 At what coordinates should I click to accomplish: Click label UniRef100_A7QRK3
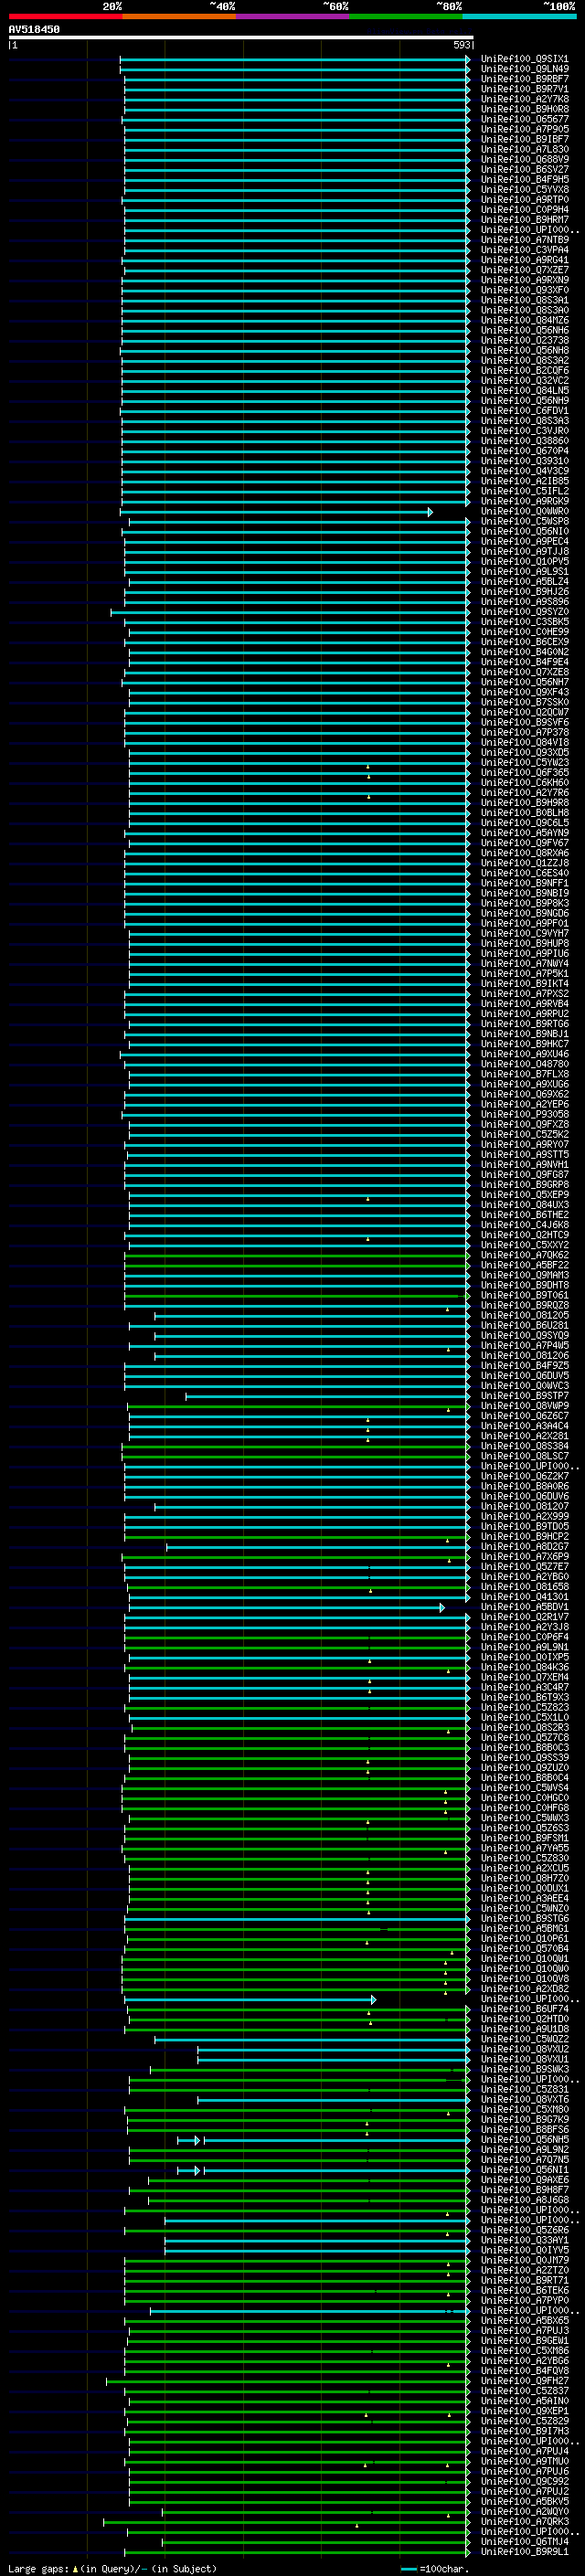point(524,2521)
